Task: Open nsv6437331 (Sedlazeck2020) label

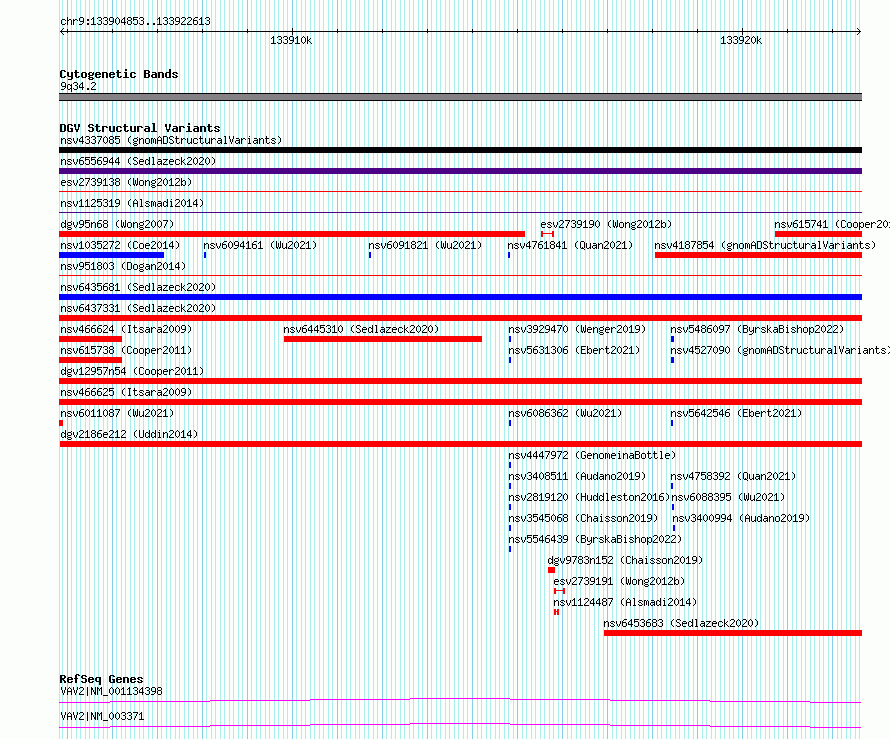Action: pos(138,308)
